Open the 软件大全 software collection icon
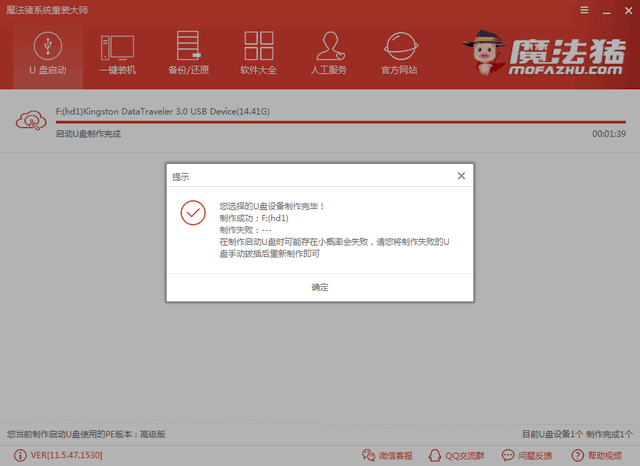 click(x=258, y=54)
